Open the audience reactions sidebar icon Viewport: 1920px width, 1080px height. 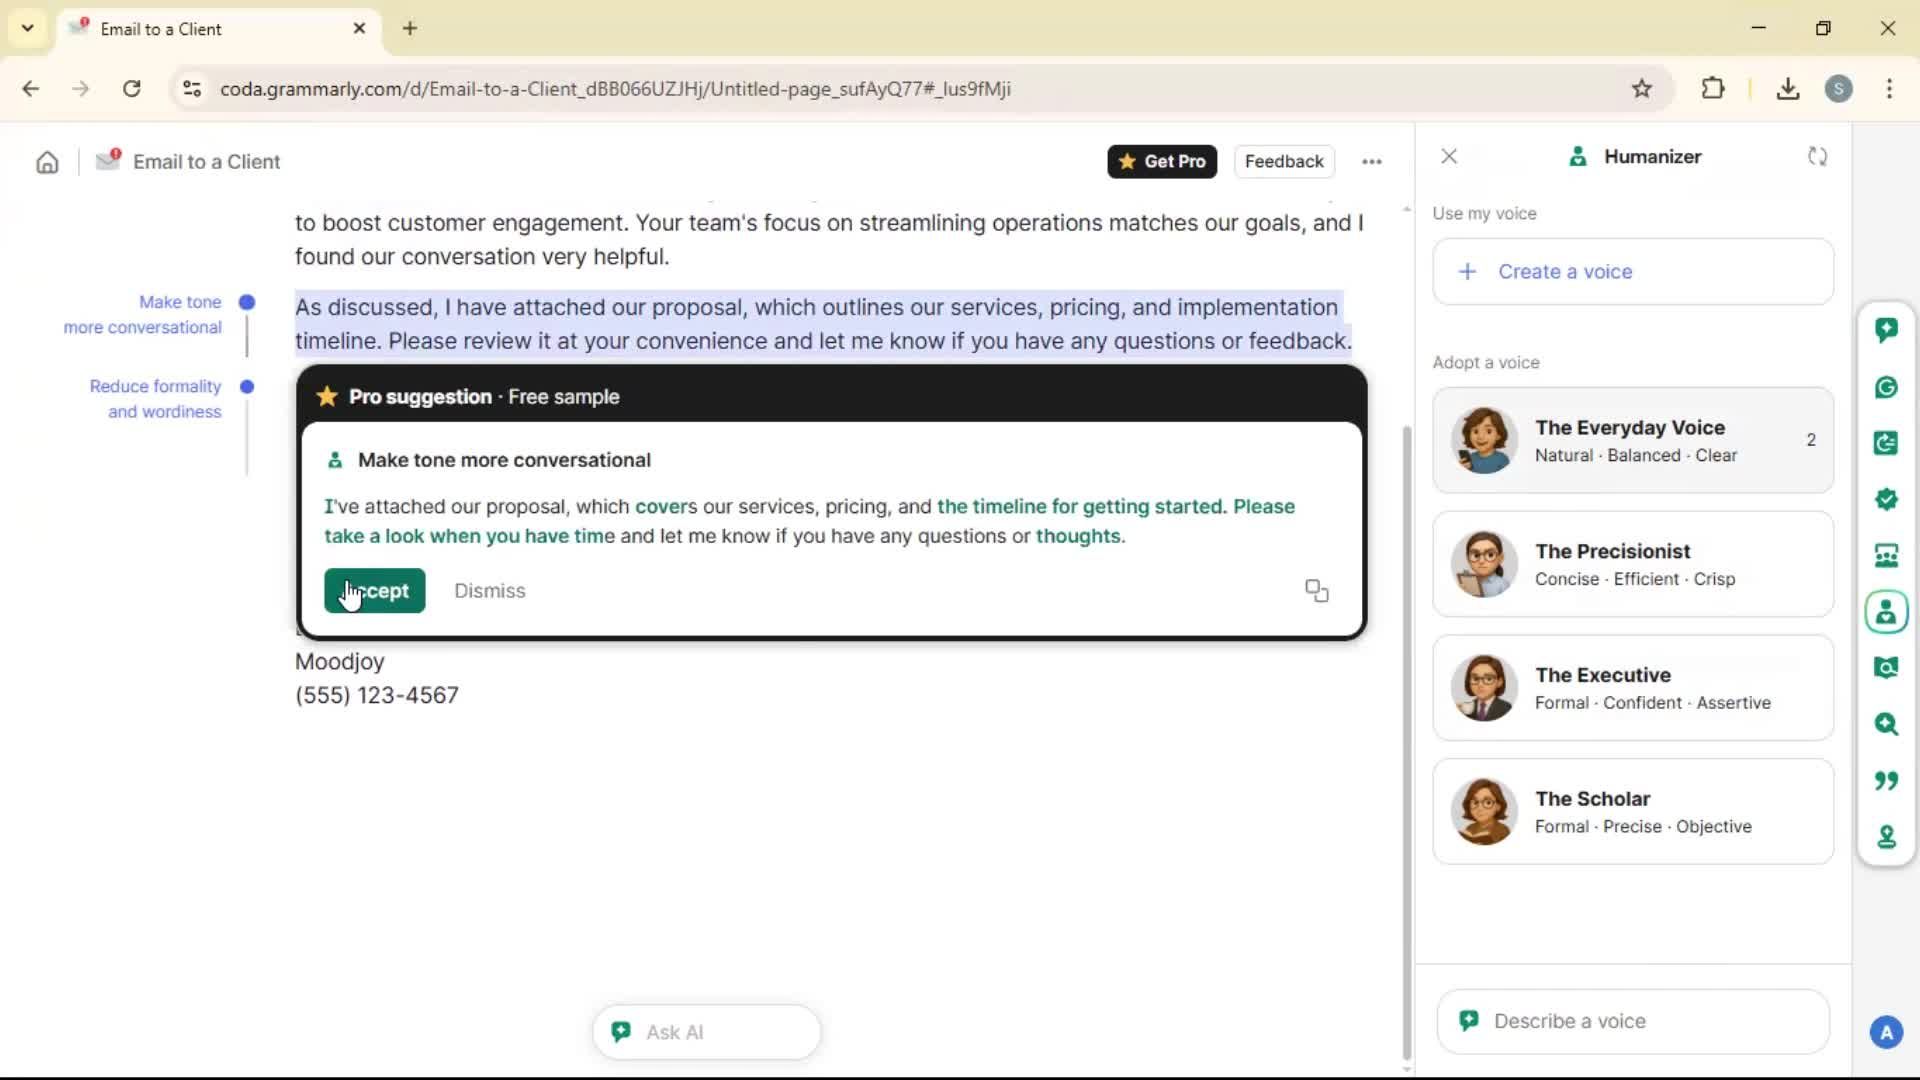(1886, 556)
